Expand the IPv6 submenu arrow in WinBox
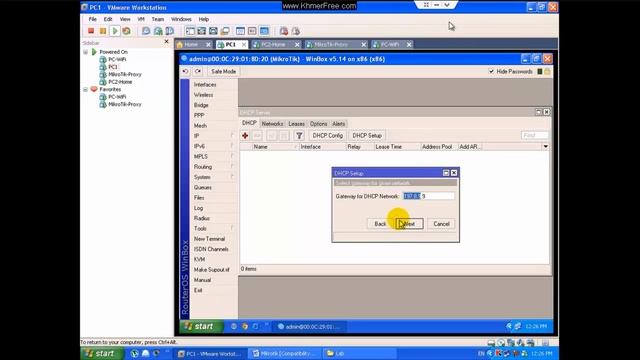This screenshot has width=640, height=360. (x=232, y=146)
